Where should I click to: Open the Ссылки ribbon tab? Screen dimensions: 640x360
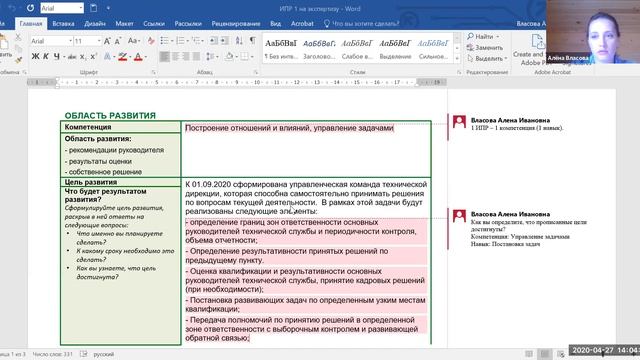(154, 24)
